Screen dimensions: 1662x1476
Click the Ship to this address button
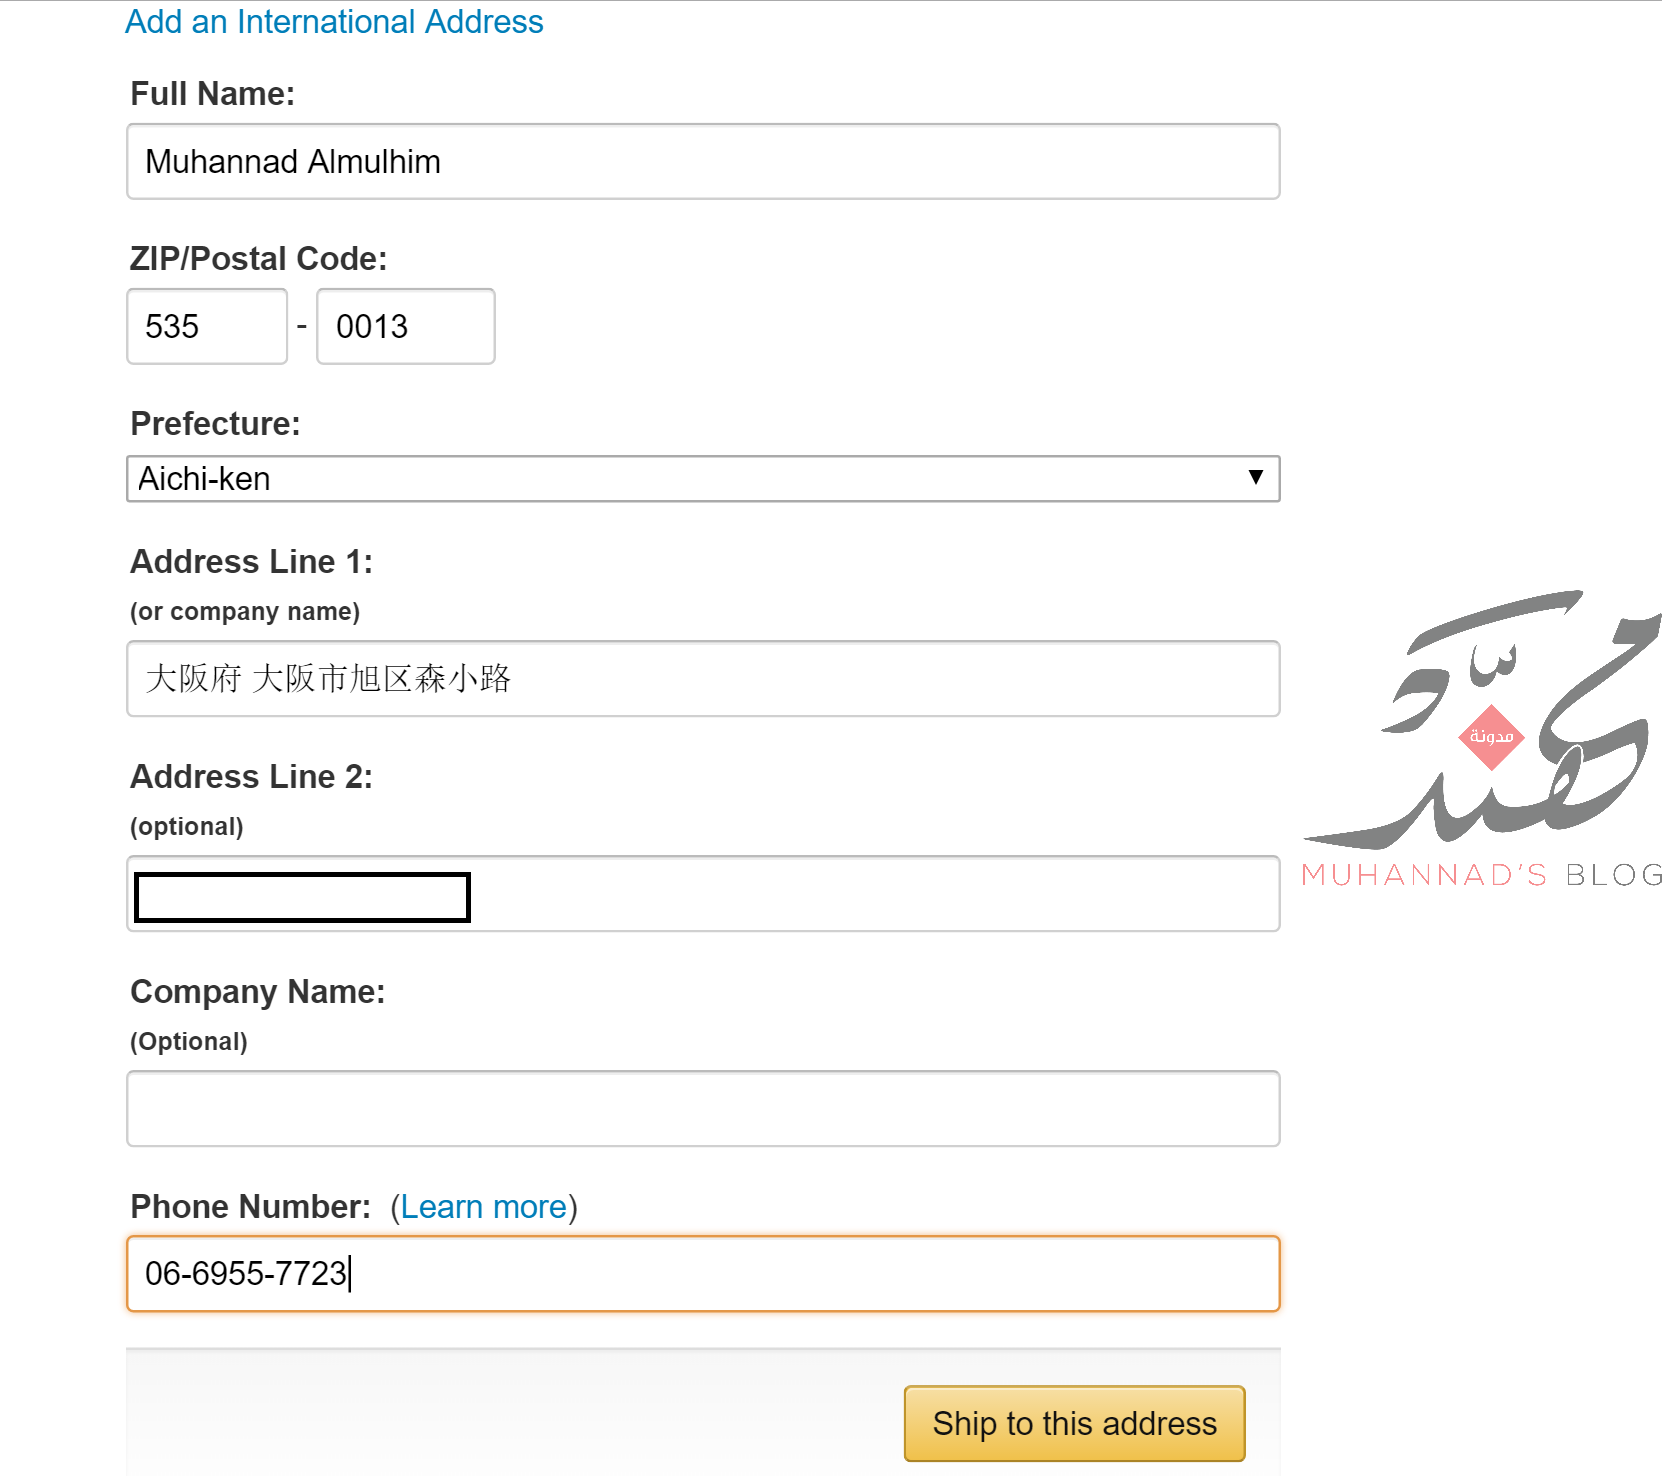click(x=1075, y=1423)
